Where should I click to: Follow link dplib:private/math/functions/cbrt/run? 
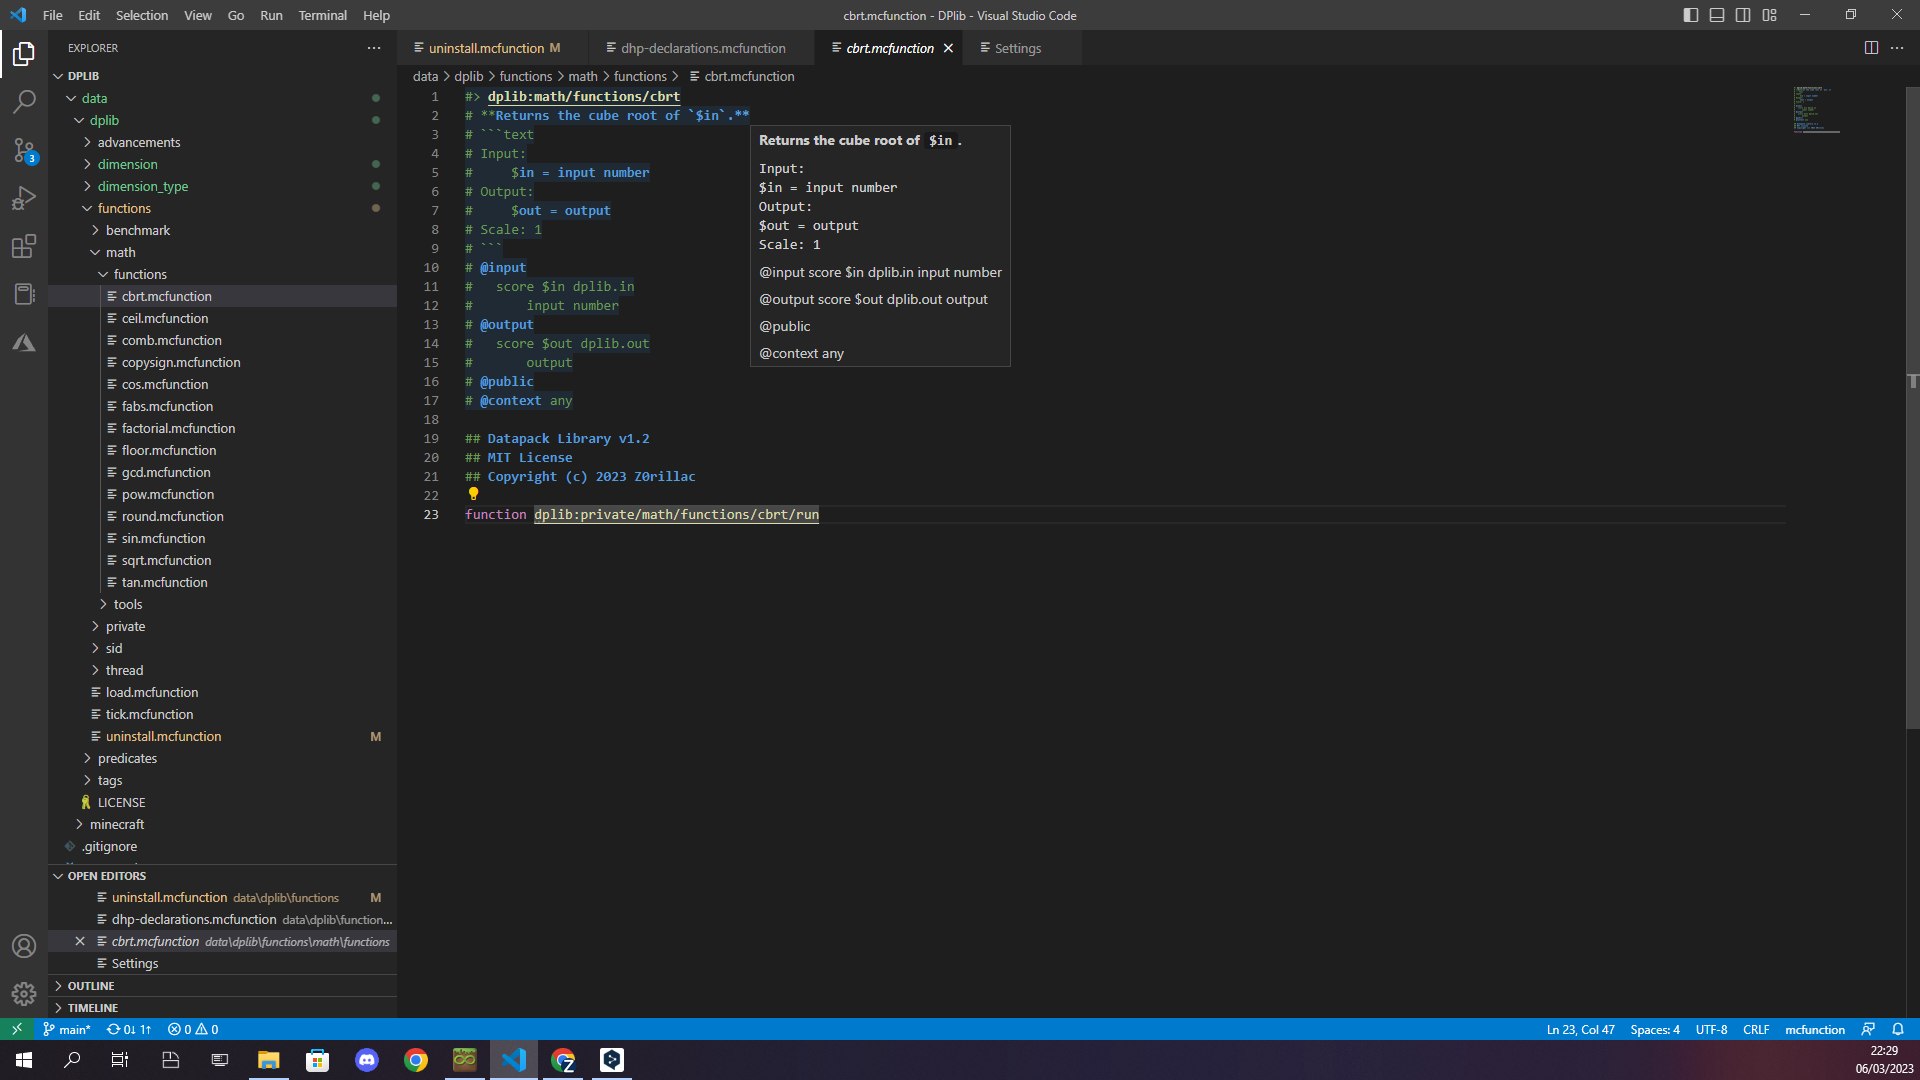[x=676, y=514]
